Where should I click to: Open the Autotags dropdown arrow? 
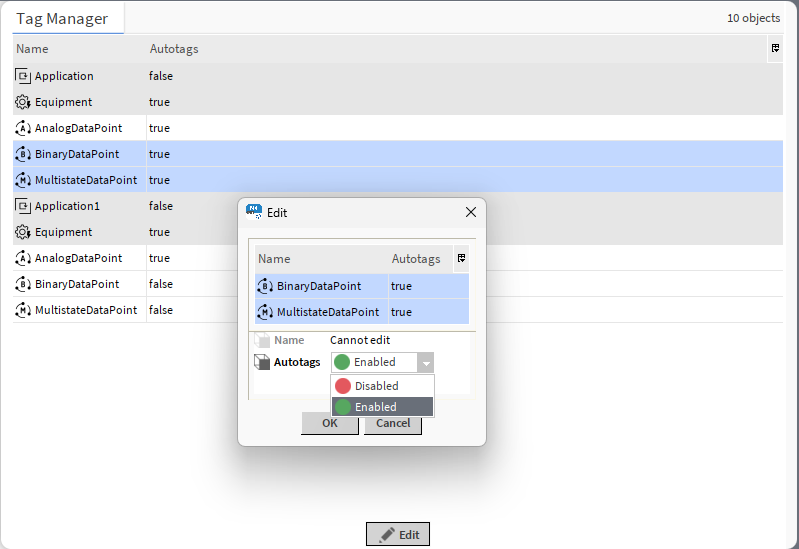426,362
